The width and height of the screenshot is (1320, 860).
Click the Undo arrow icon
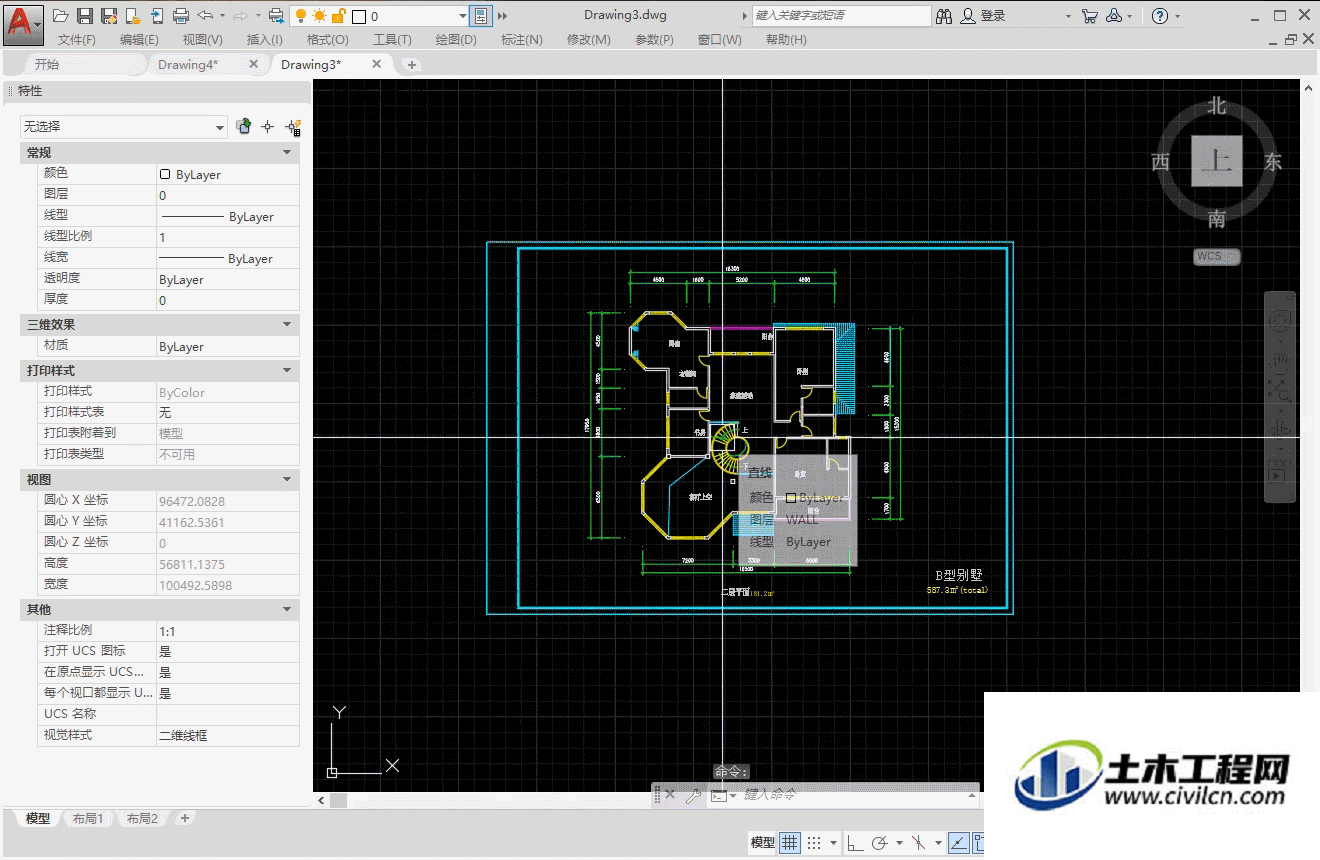click(x=205, y=16)
